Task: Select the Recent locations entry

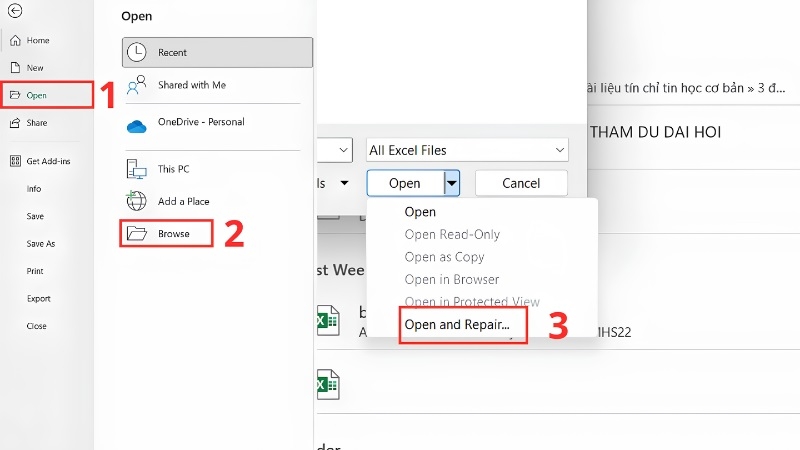Action: pos(217,52)
